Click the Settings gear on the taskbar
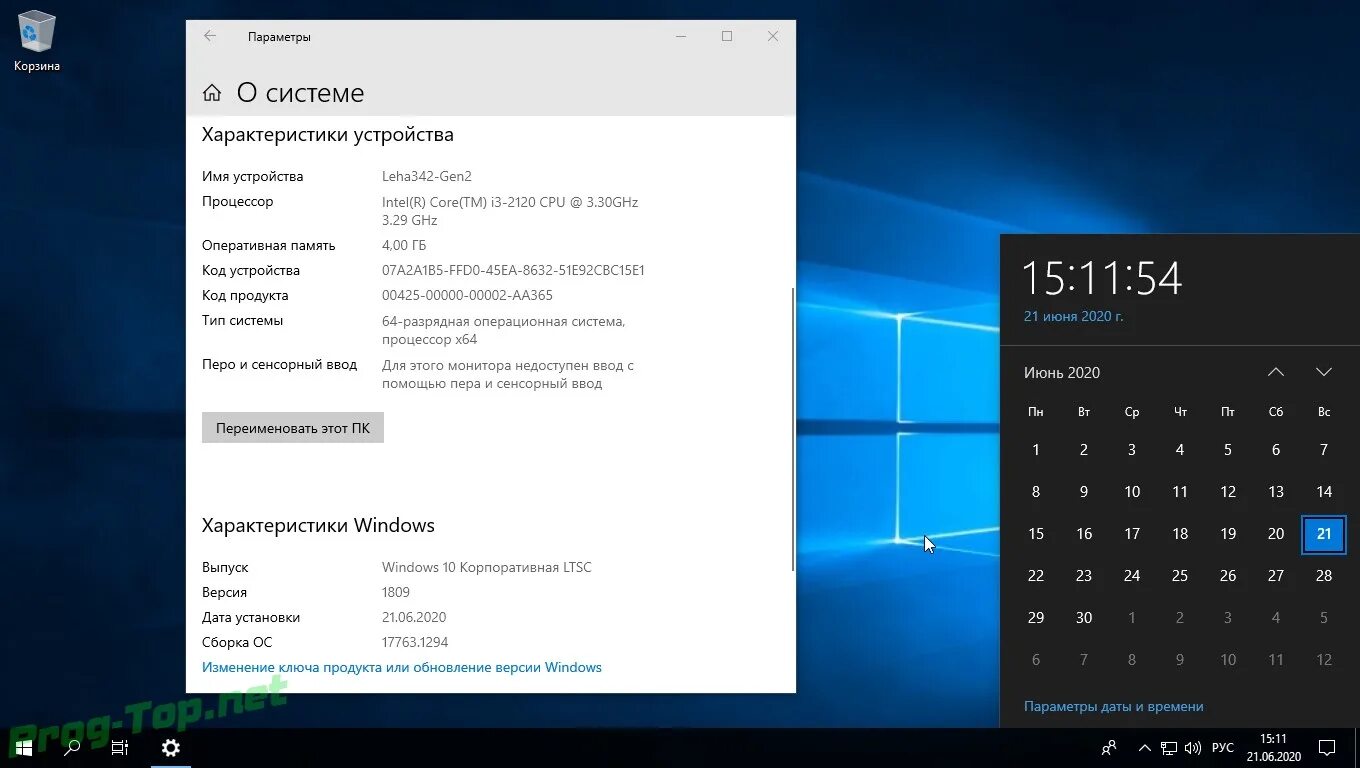This screenshot has height=768, width=1360. click(x=170, y=747)
